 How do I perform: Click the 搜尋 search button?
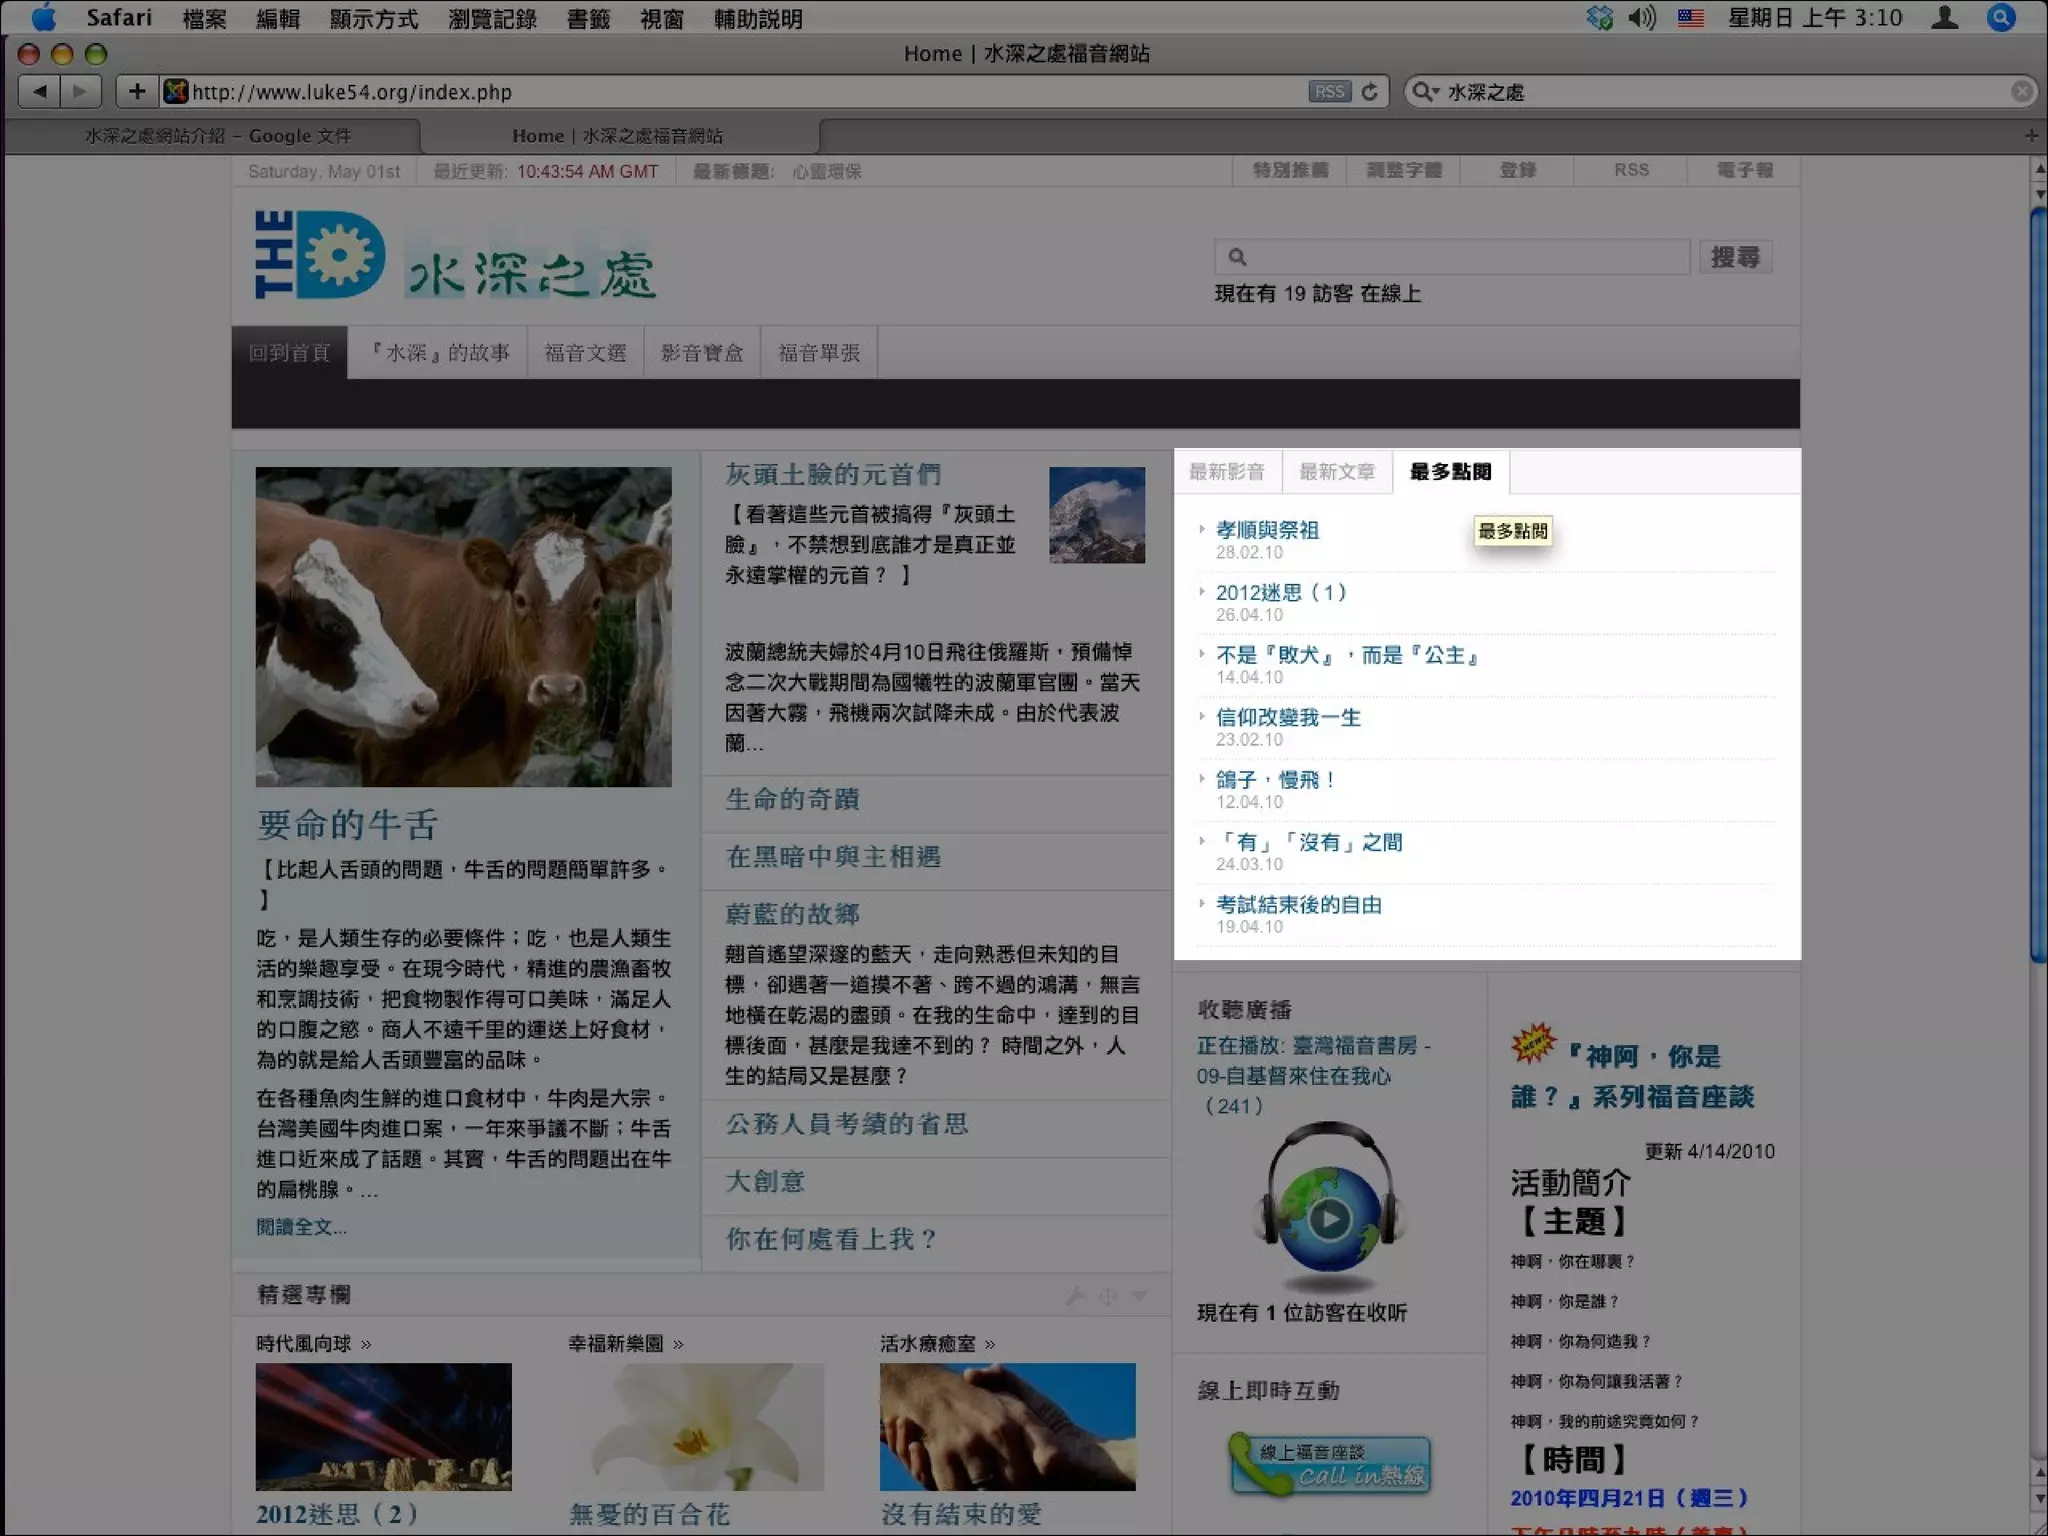pos(1734,257)
